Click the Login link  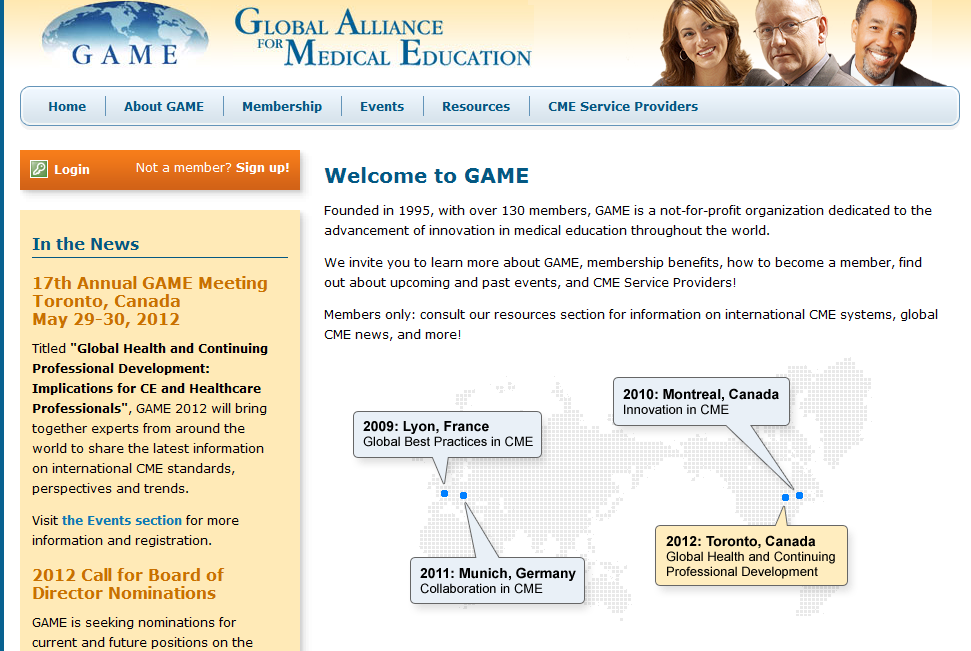pos(72,169)
